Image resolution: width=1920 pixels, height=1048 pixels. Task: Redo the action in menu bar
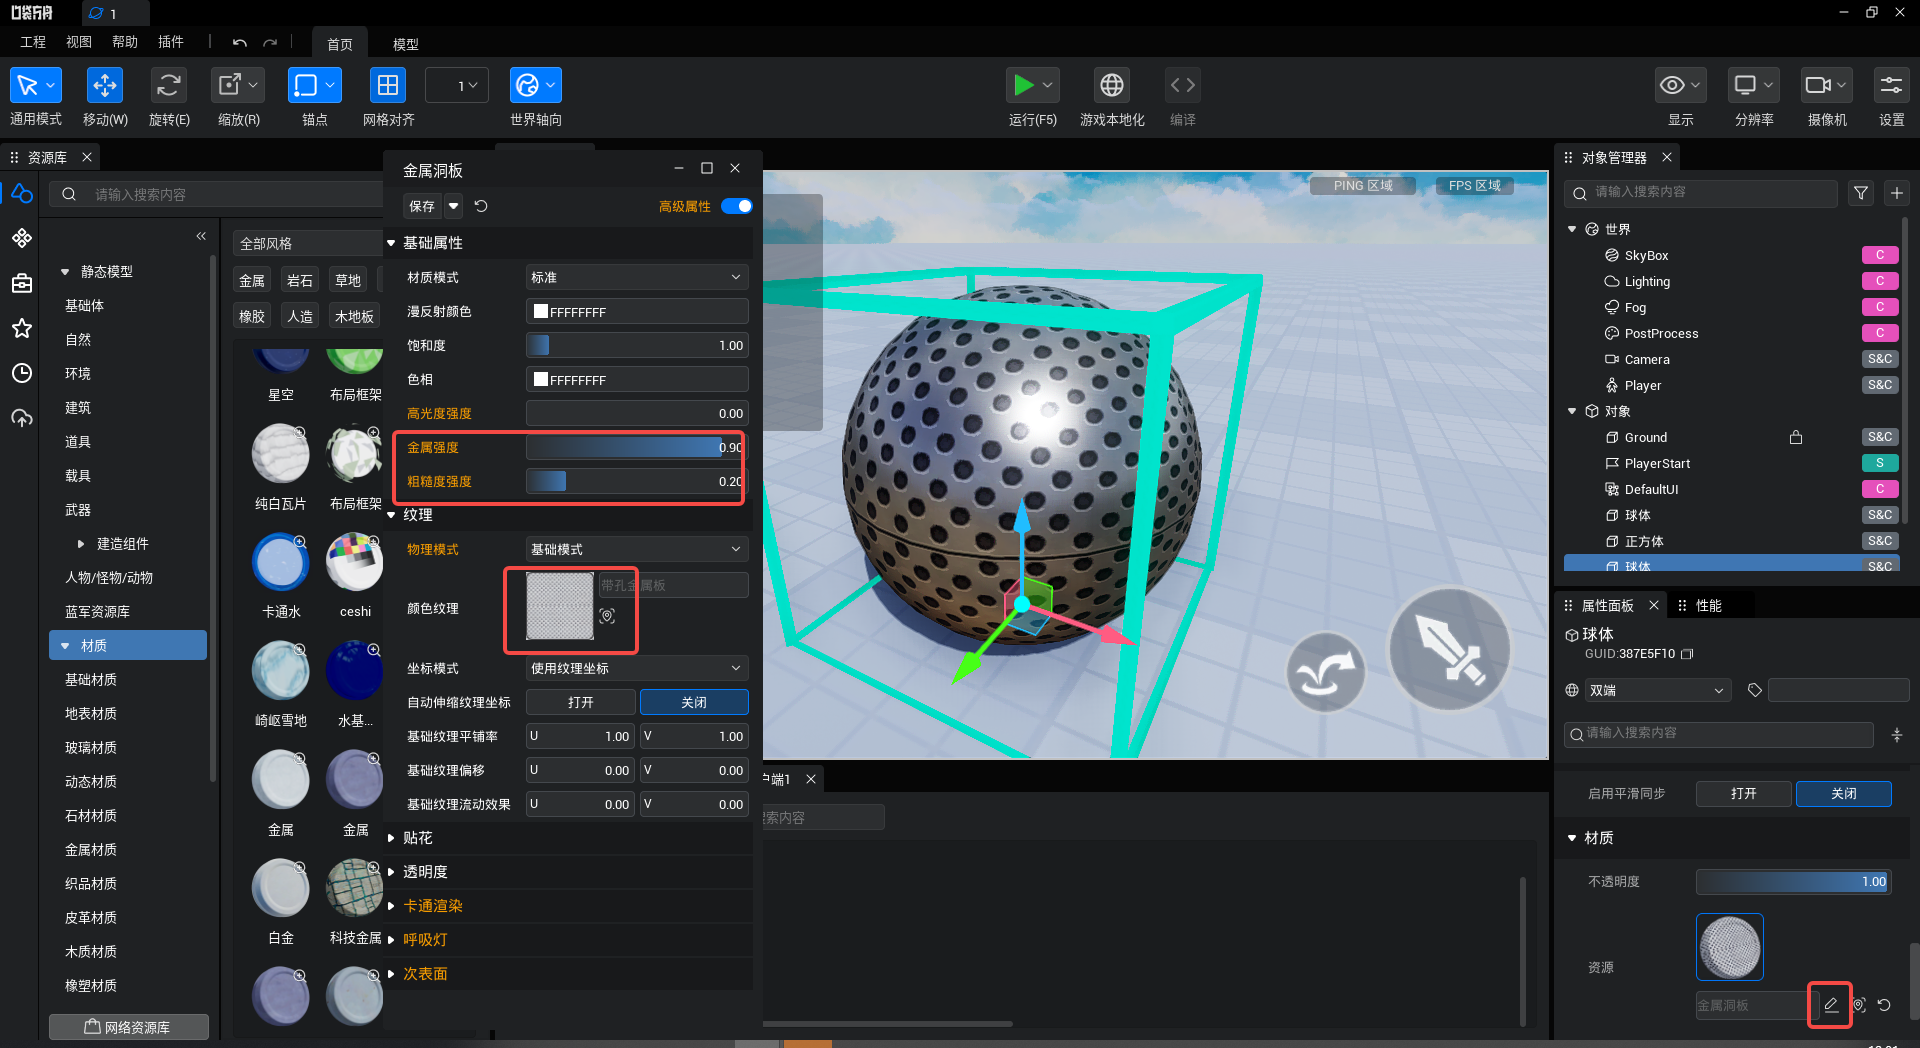point(270,43)
